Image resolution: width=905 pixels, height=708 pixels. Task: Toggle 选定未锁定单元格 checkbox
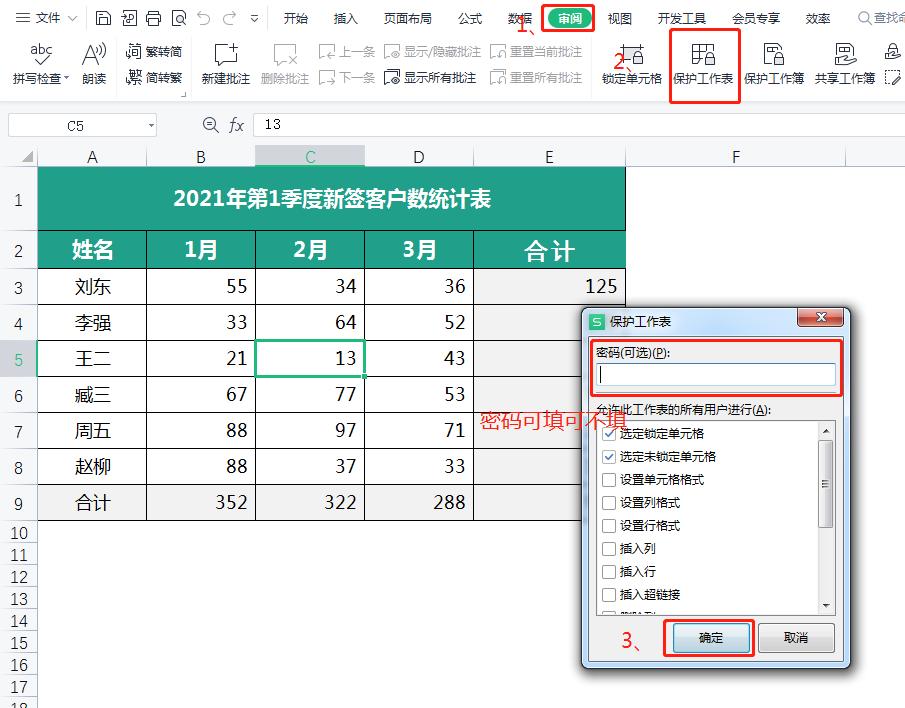(609, 456)
